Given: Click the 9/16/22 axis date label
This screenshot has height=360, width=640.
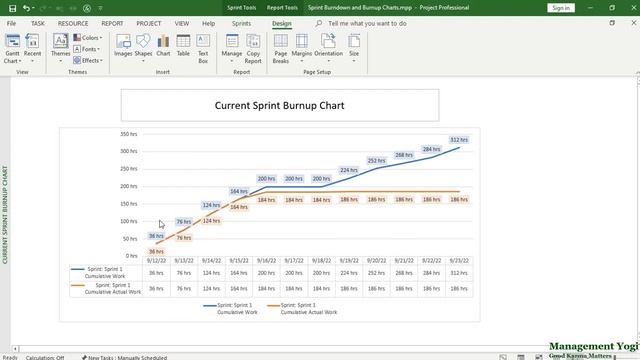Looking at the screenshot, I should [266, 260].
